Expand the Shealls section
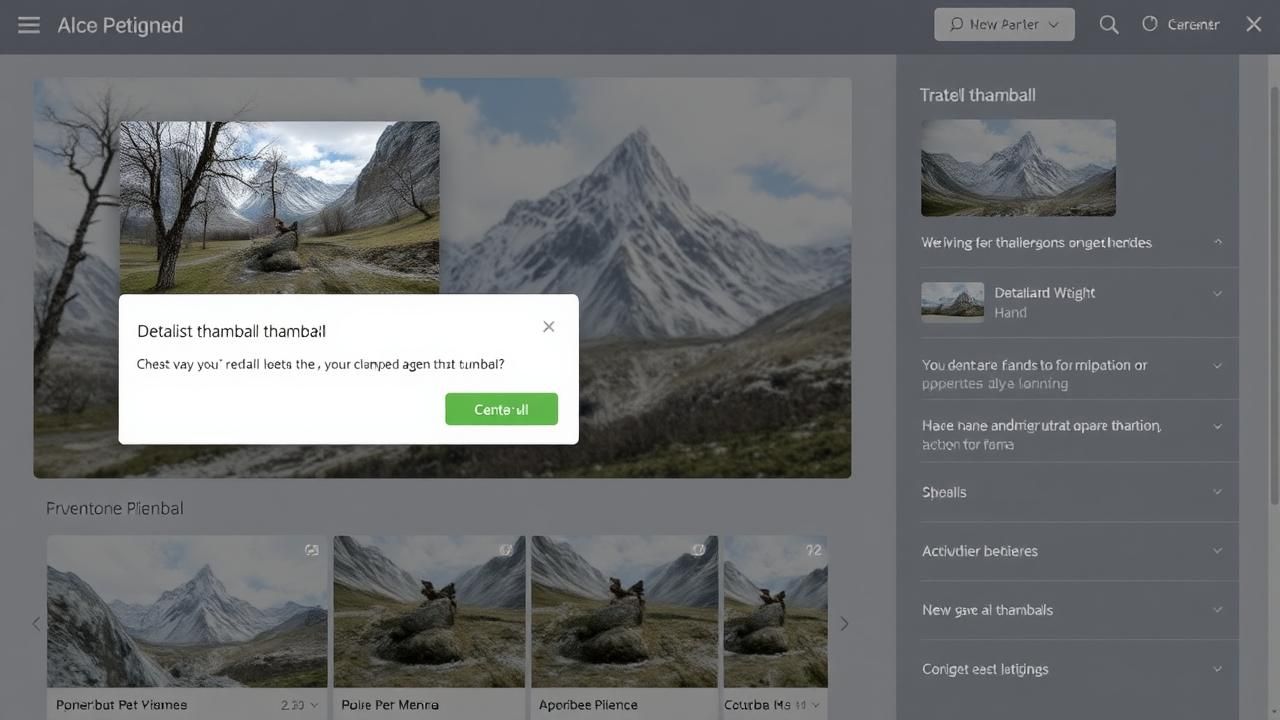 pos(1217,492)
